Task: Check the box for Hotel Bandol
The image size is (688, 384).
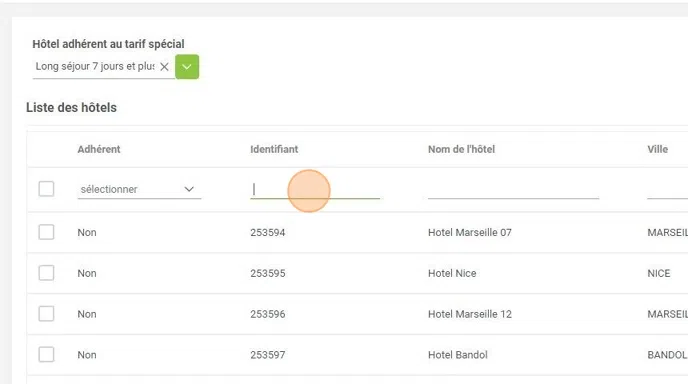Action: click(x=46, y=355)
